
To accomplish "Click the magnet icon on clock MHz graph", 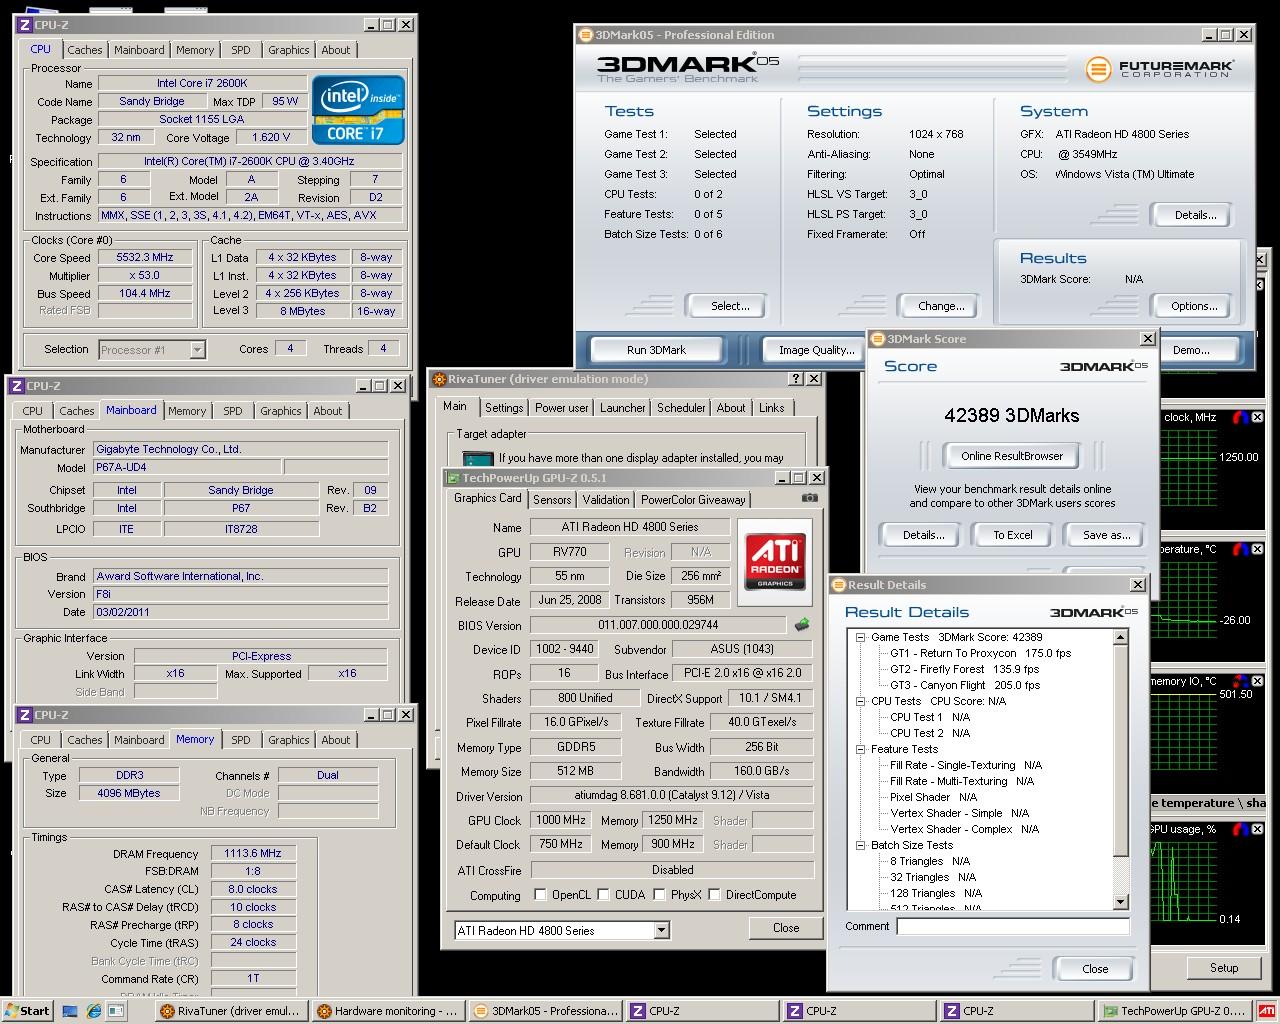I will (x=1240, y=417).
